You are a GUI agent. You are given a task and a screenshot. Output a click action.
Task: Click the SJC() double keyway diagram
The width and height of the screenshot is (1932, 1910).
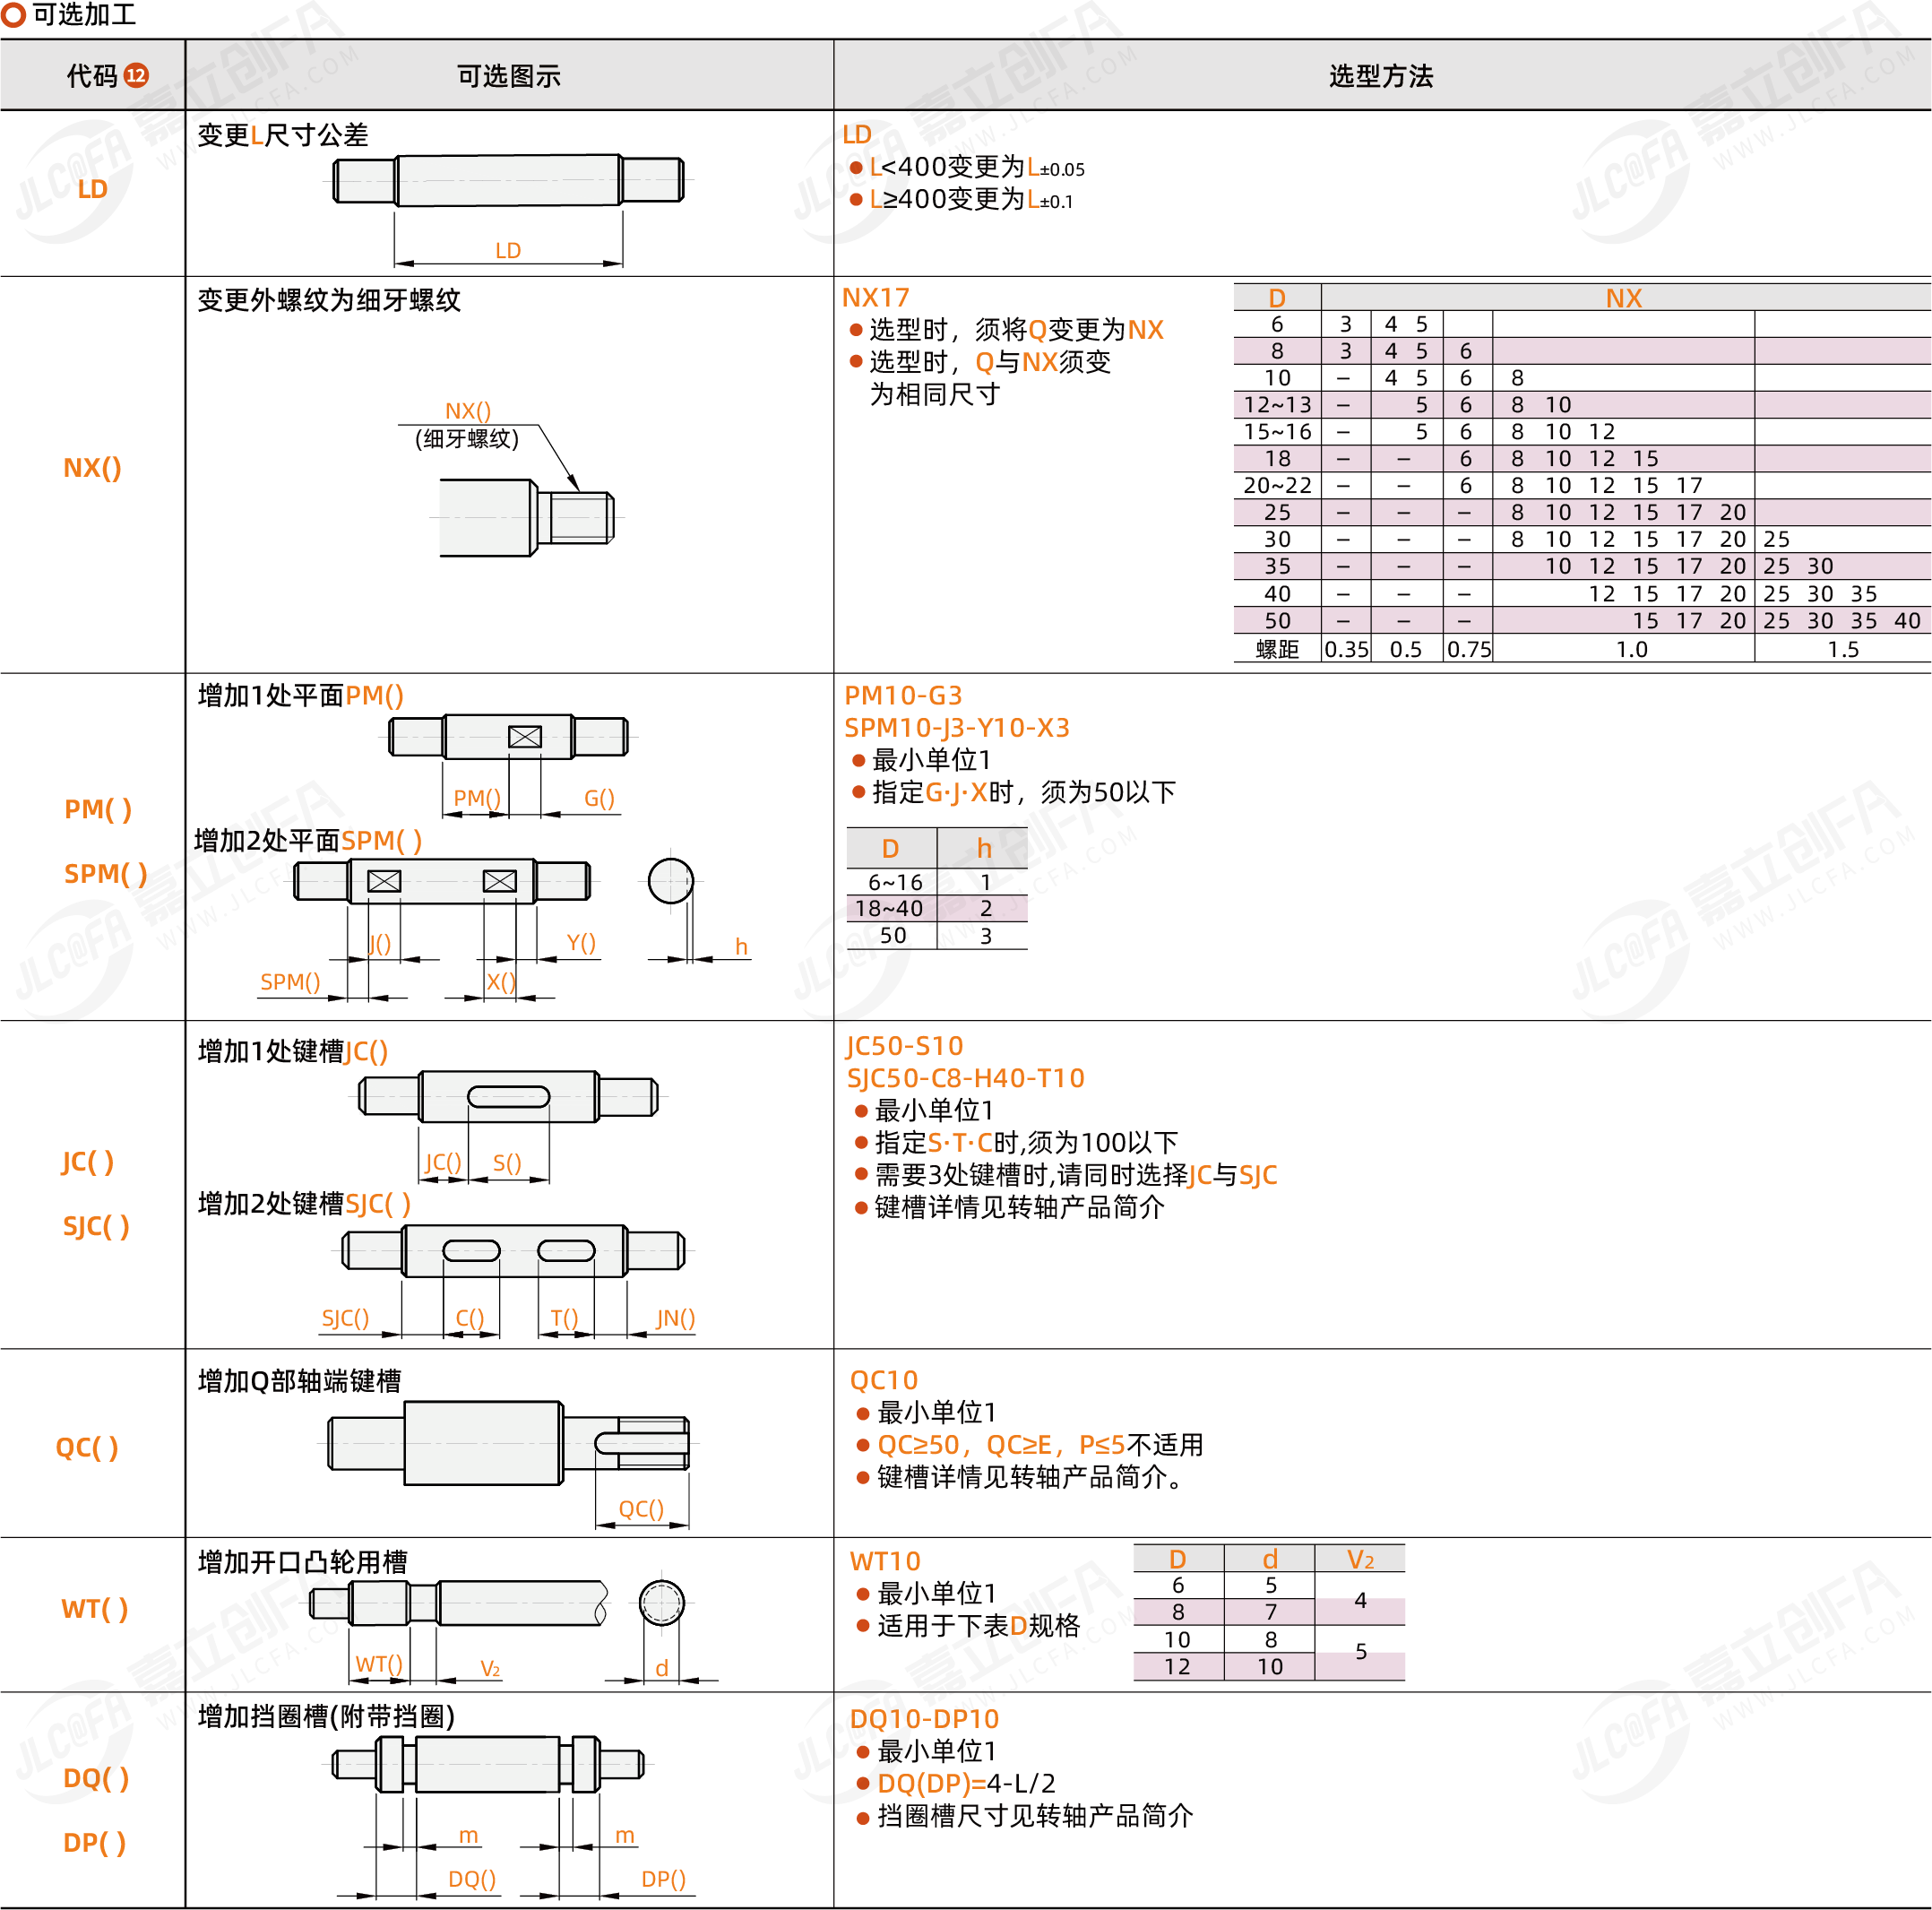click(x=513, y=1250)
